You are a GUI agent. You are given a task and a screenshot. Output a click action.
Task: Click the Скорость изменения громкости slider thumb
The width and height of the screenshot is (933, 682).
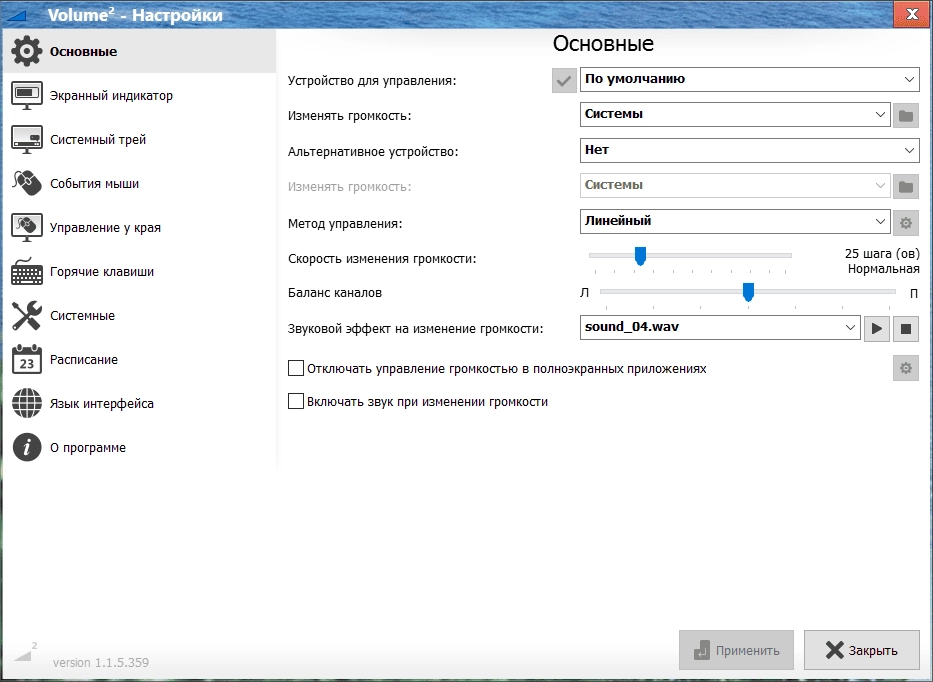tap(640, 256)
